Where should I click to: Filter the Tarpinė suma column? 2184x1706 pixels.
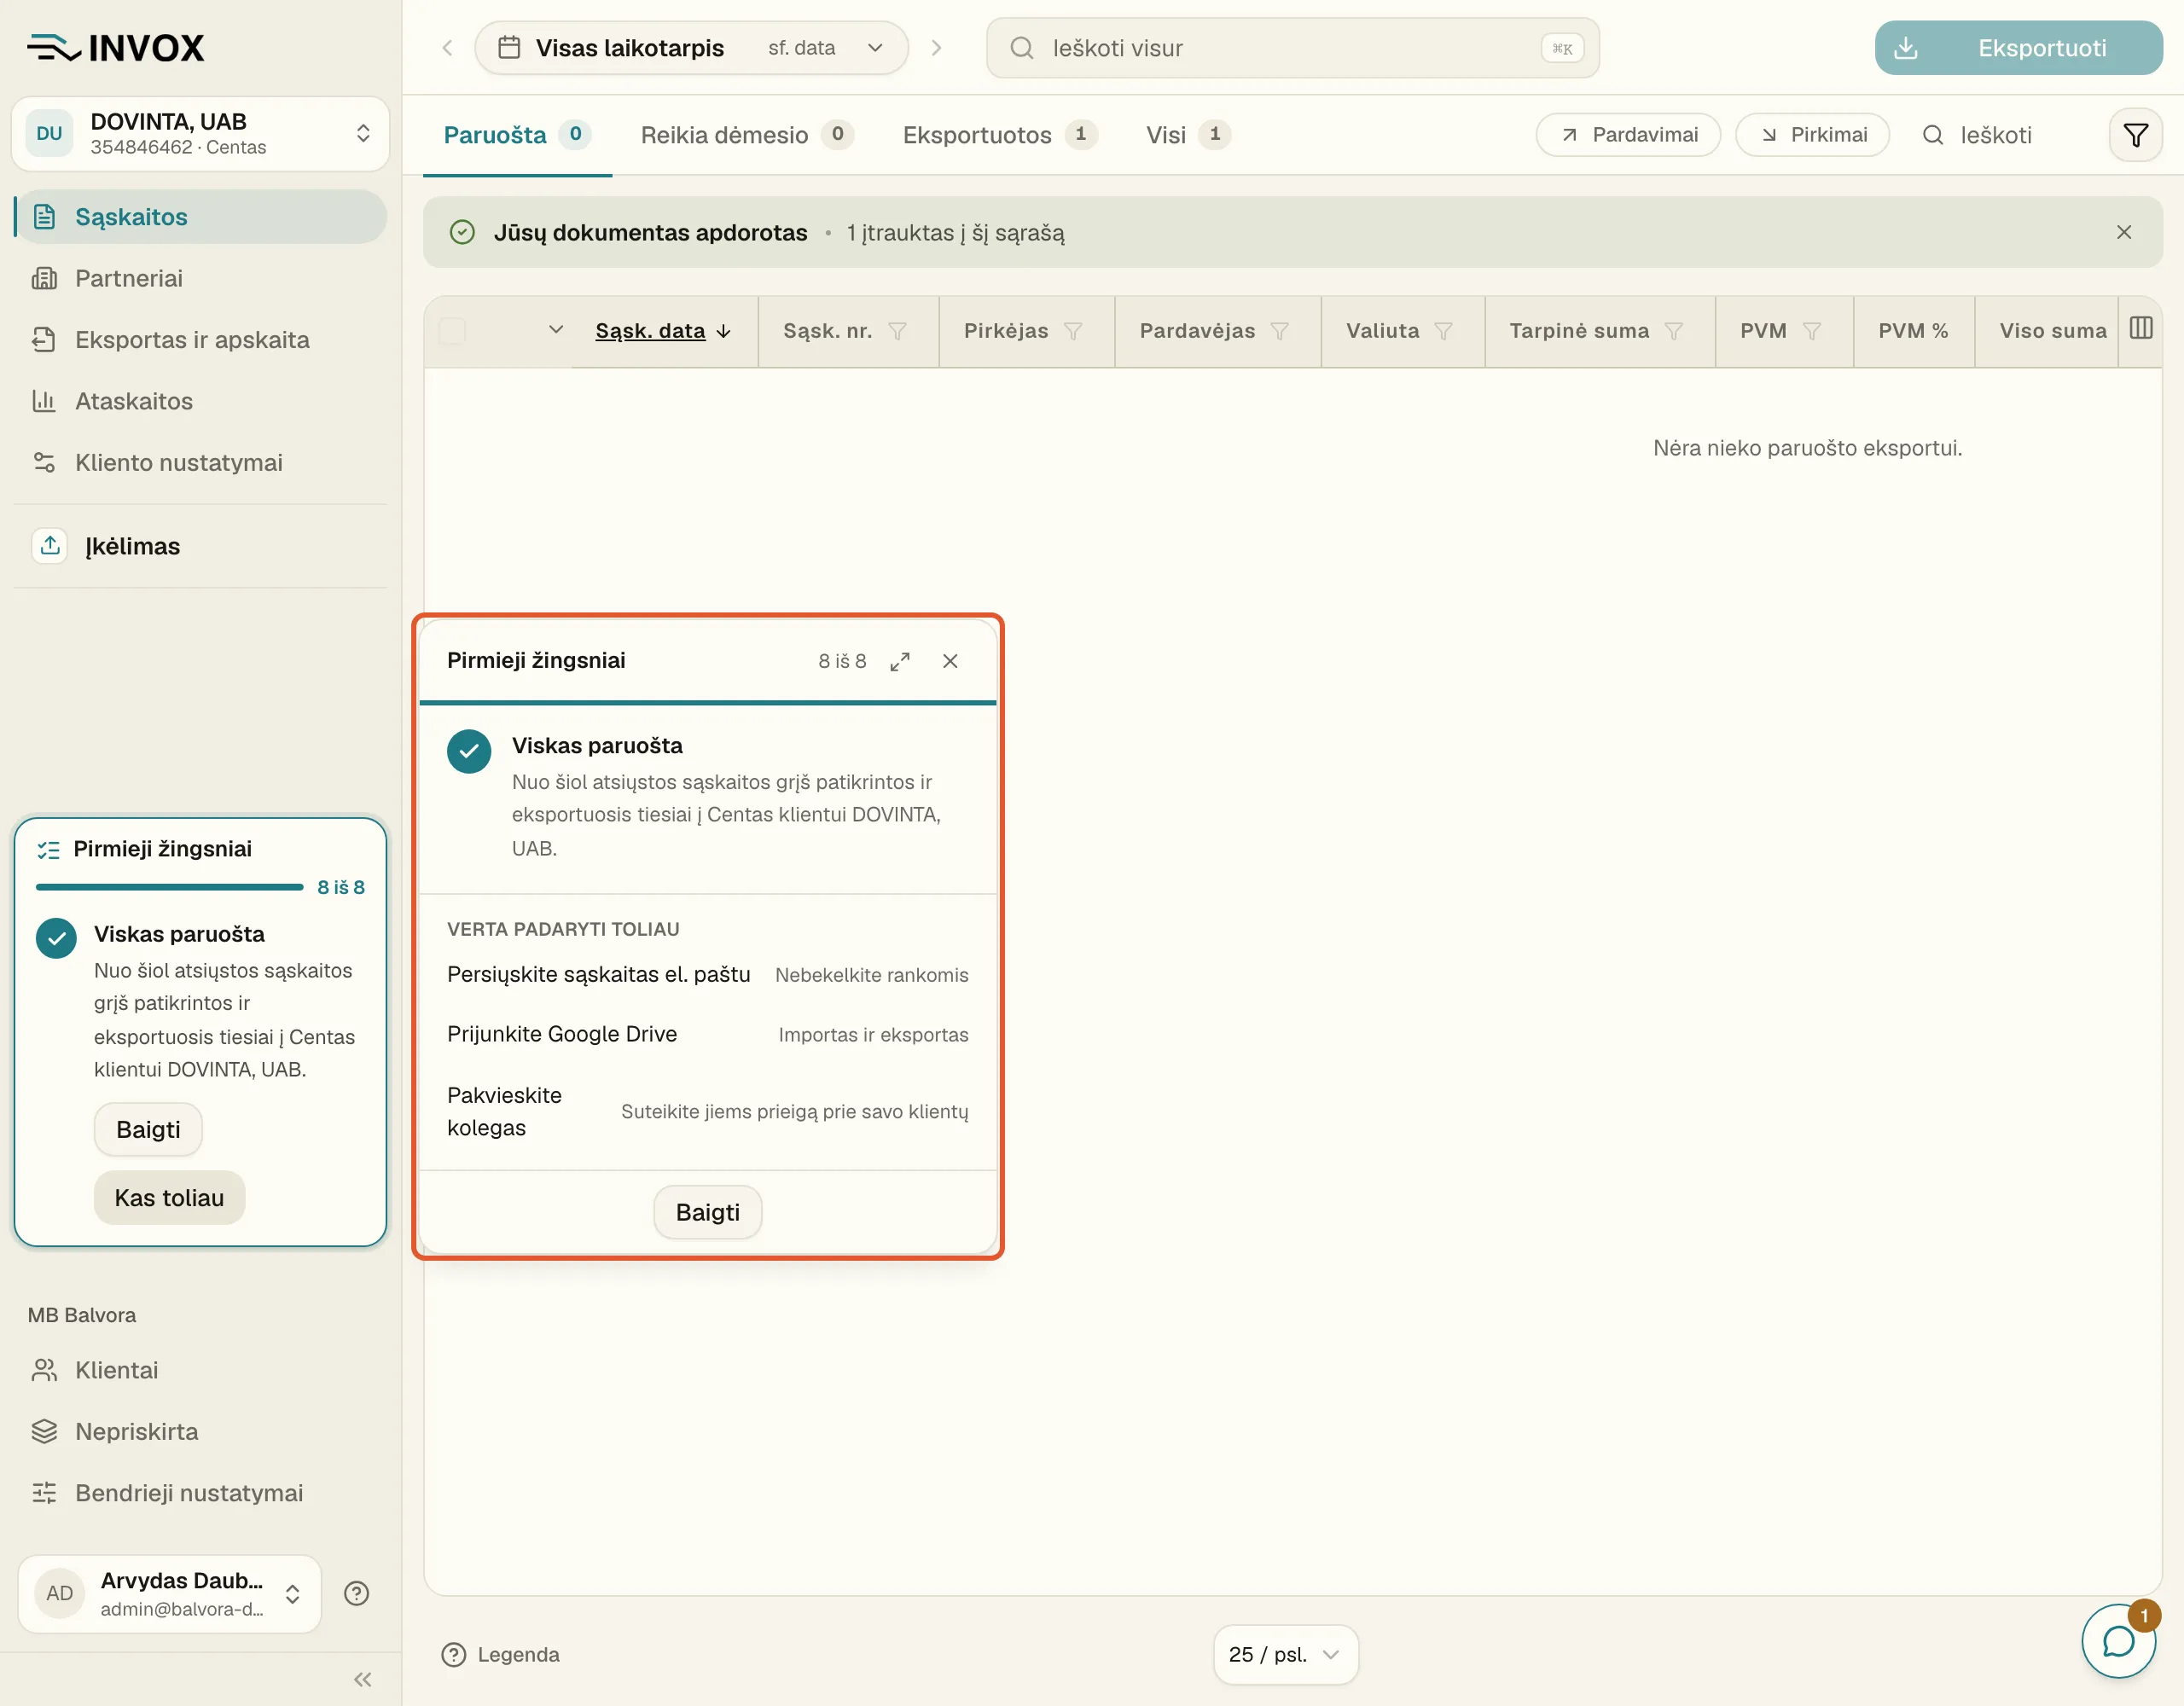pyautogui.click(x=1673, y=331)
